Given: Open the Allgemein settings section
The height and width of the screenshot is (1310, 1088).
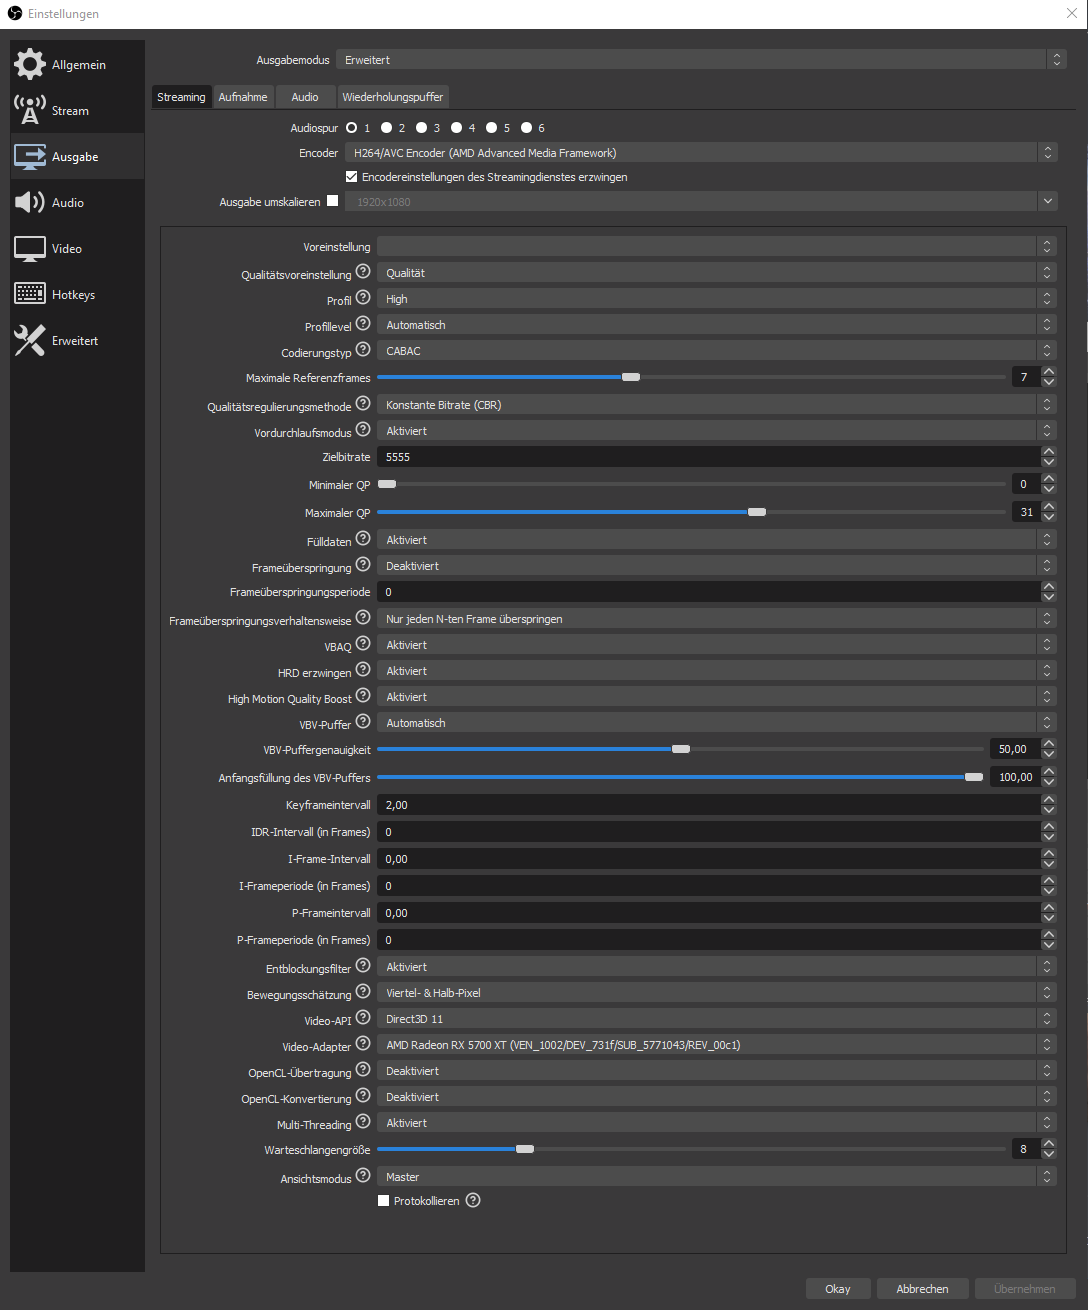Looking at the screenshot, I should click(x=77, y=64).
